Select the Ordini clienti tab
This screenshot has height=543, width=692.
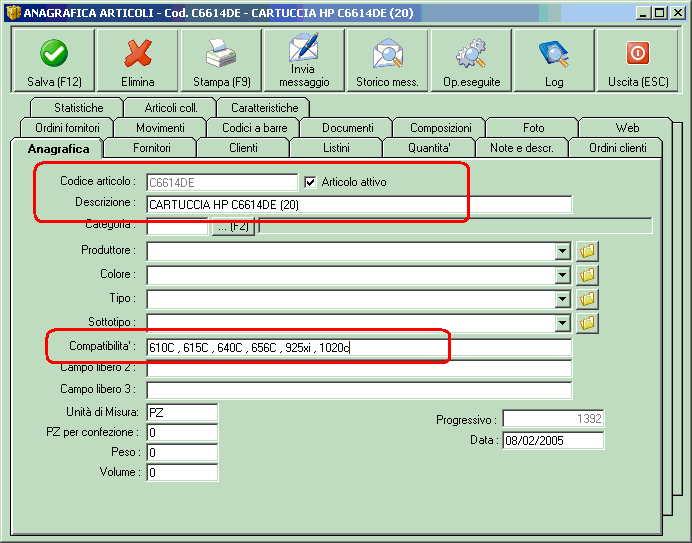(617, 148)
